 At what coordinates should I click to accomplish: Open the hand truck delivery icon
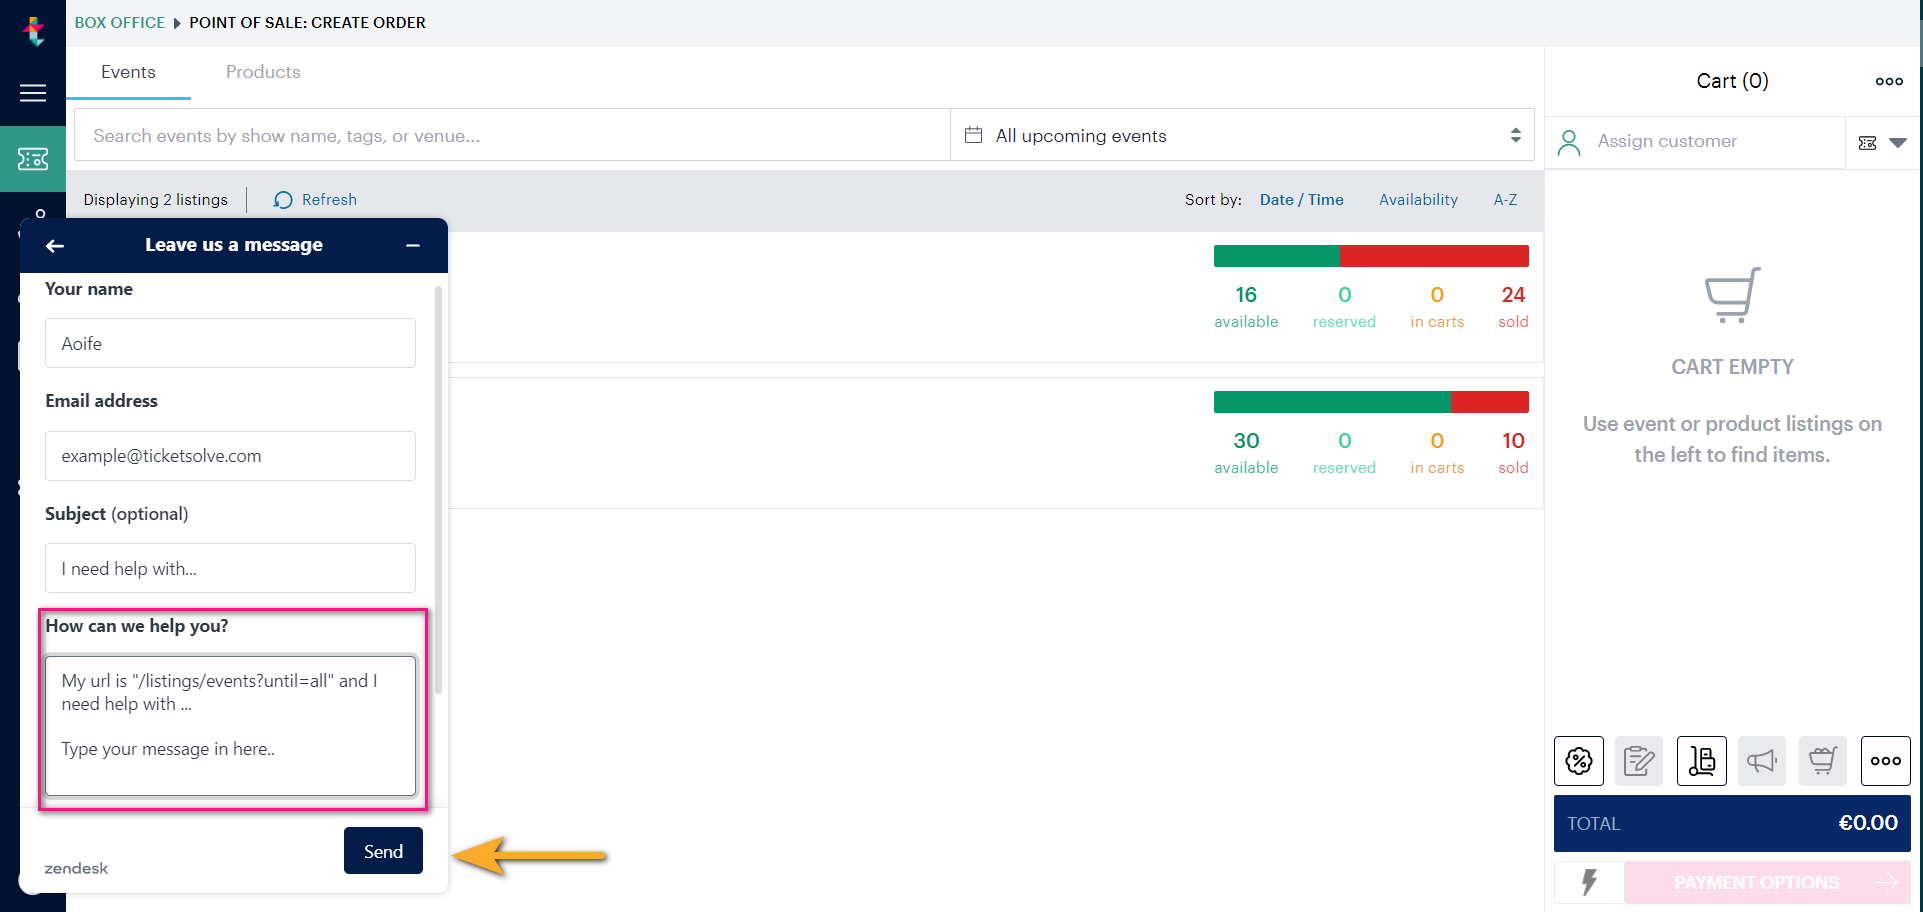1702,761
